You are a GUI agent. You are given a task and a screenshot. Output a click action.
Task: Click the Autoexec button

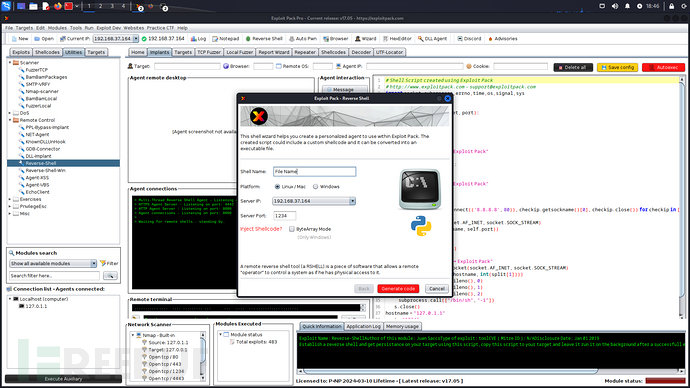[664, 67]
